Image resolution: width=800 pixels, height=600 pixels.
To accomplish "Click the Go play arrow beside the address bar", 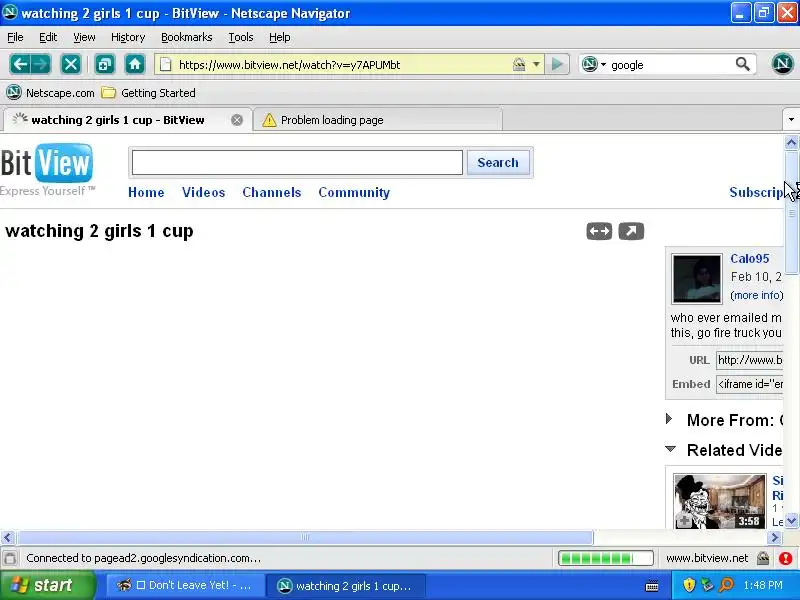I will click(x=557, y=64).
